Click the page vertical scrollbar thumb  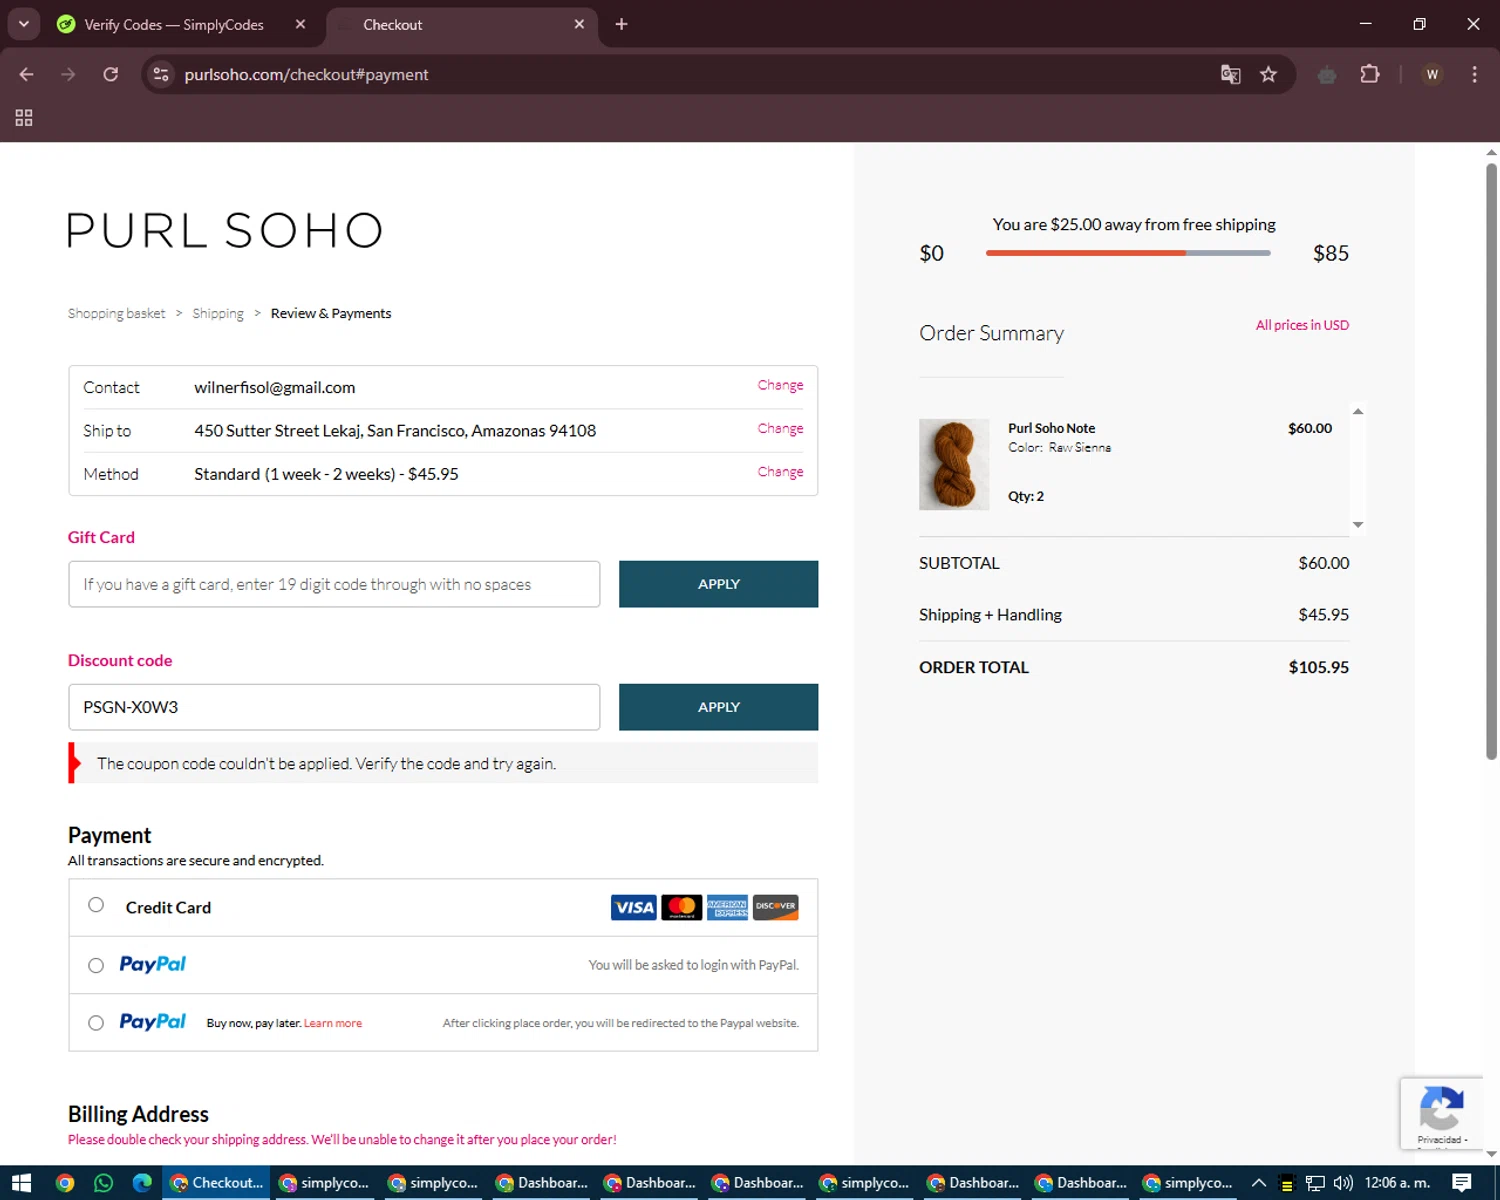tap(1491, 460)
